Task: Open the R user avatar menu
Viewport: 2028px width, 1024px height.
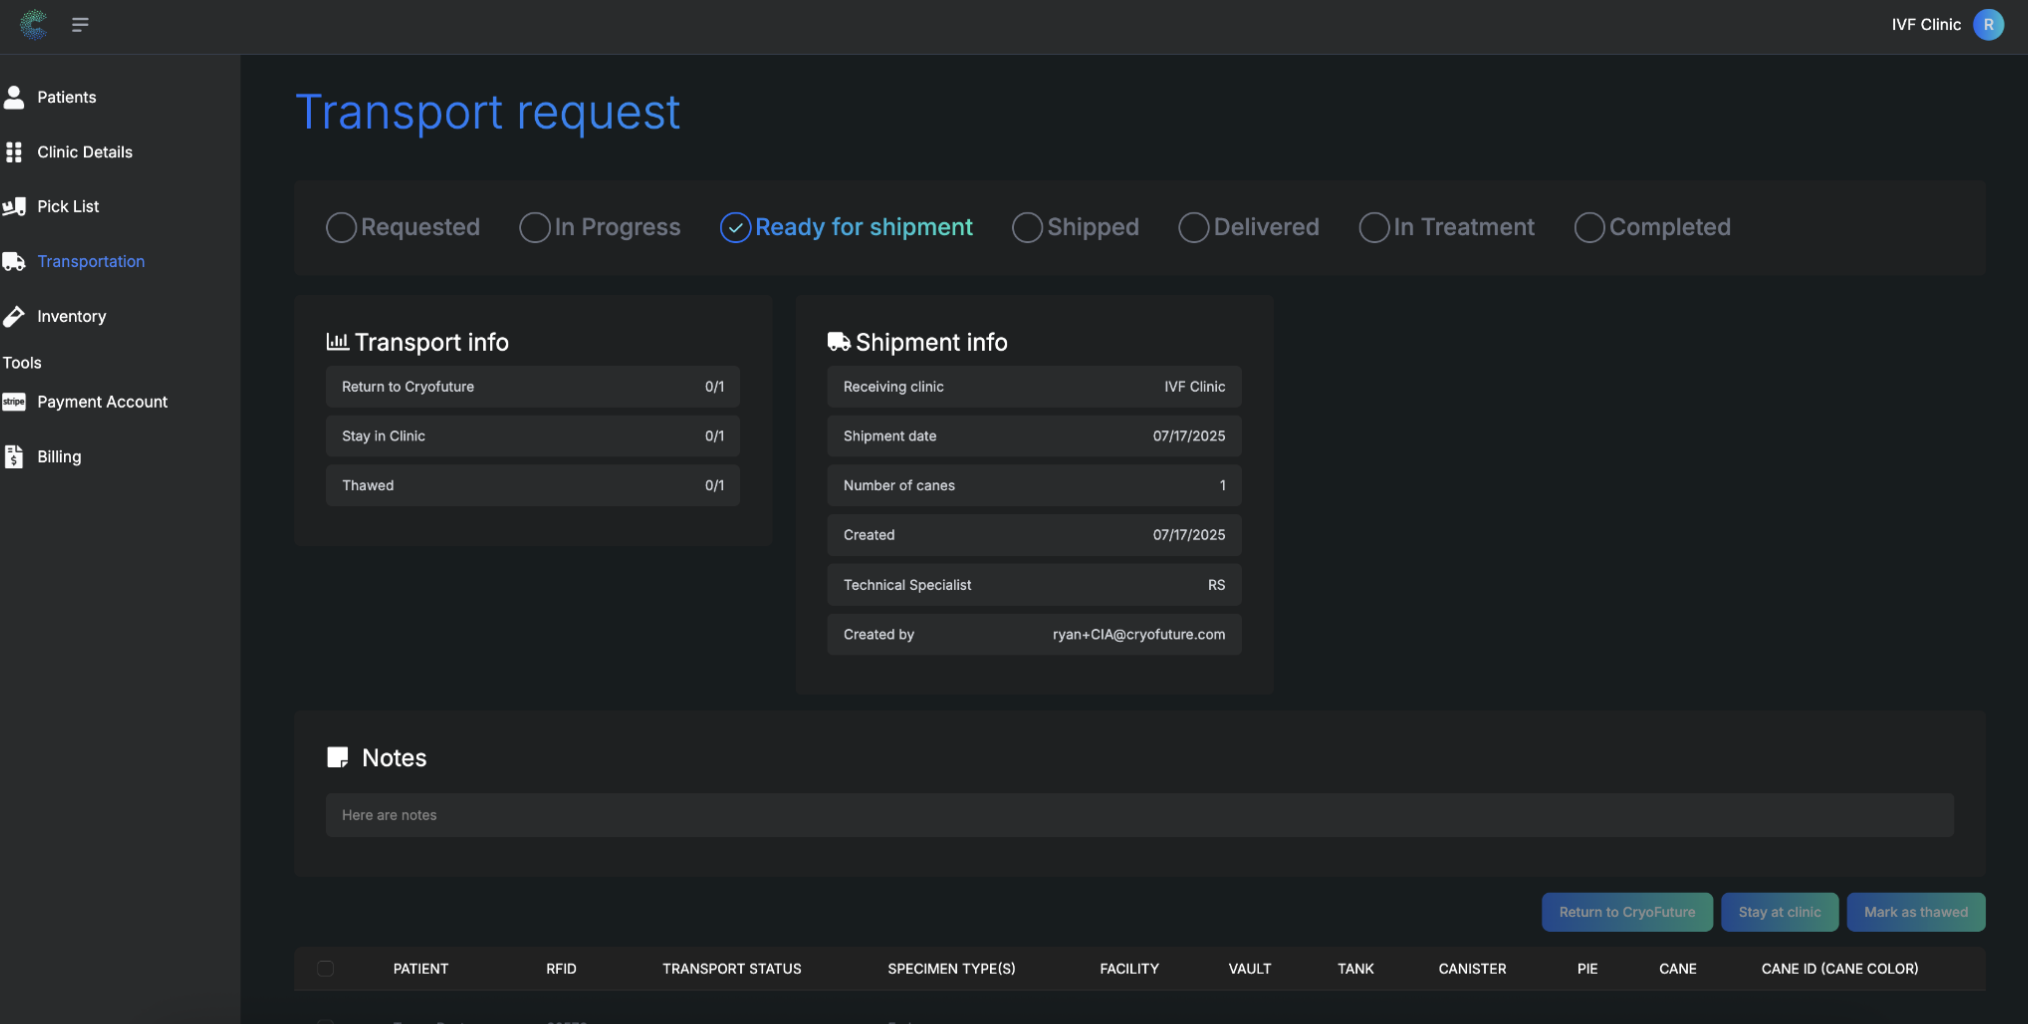Action: coord(1988,24)
